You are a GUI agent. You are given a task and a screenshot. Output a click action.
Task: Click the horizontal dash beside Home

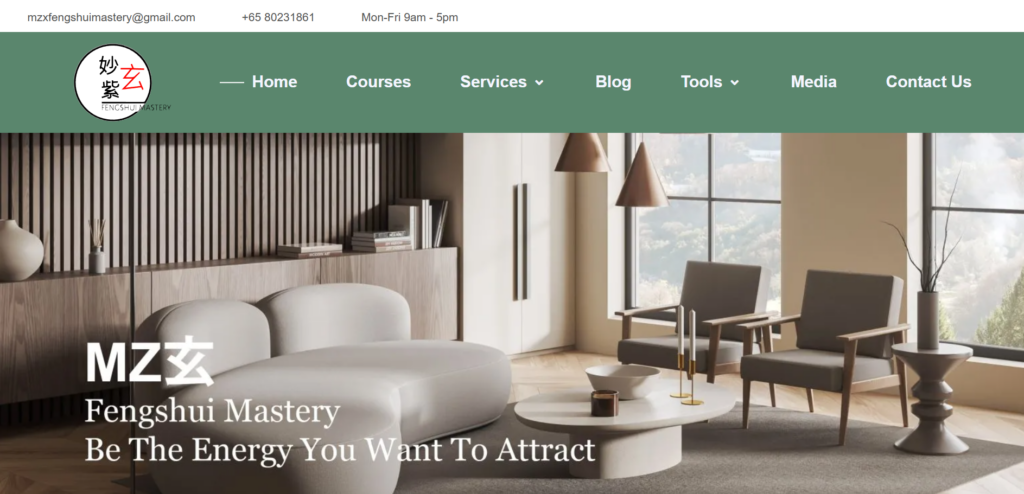tap(232, 82)
